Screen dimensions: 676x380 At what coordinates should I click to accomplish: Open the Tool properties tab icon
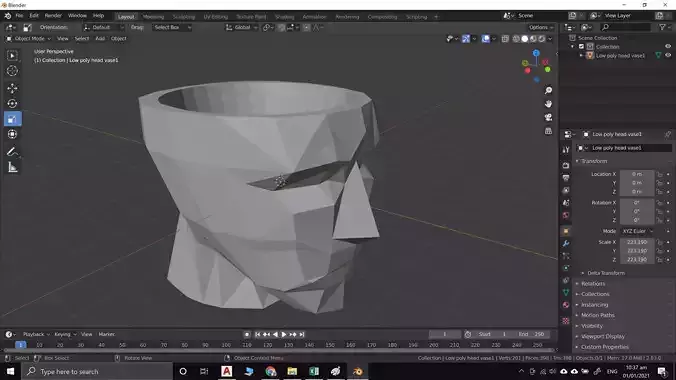[566, 149]
